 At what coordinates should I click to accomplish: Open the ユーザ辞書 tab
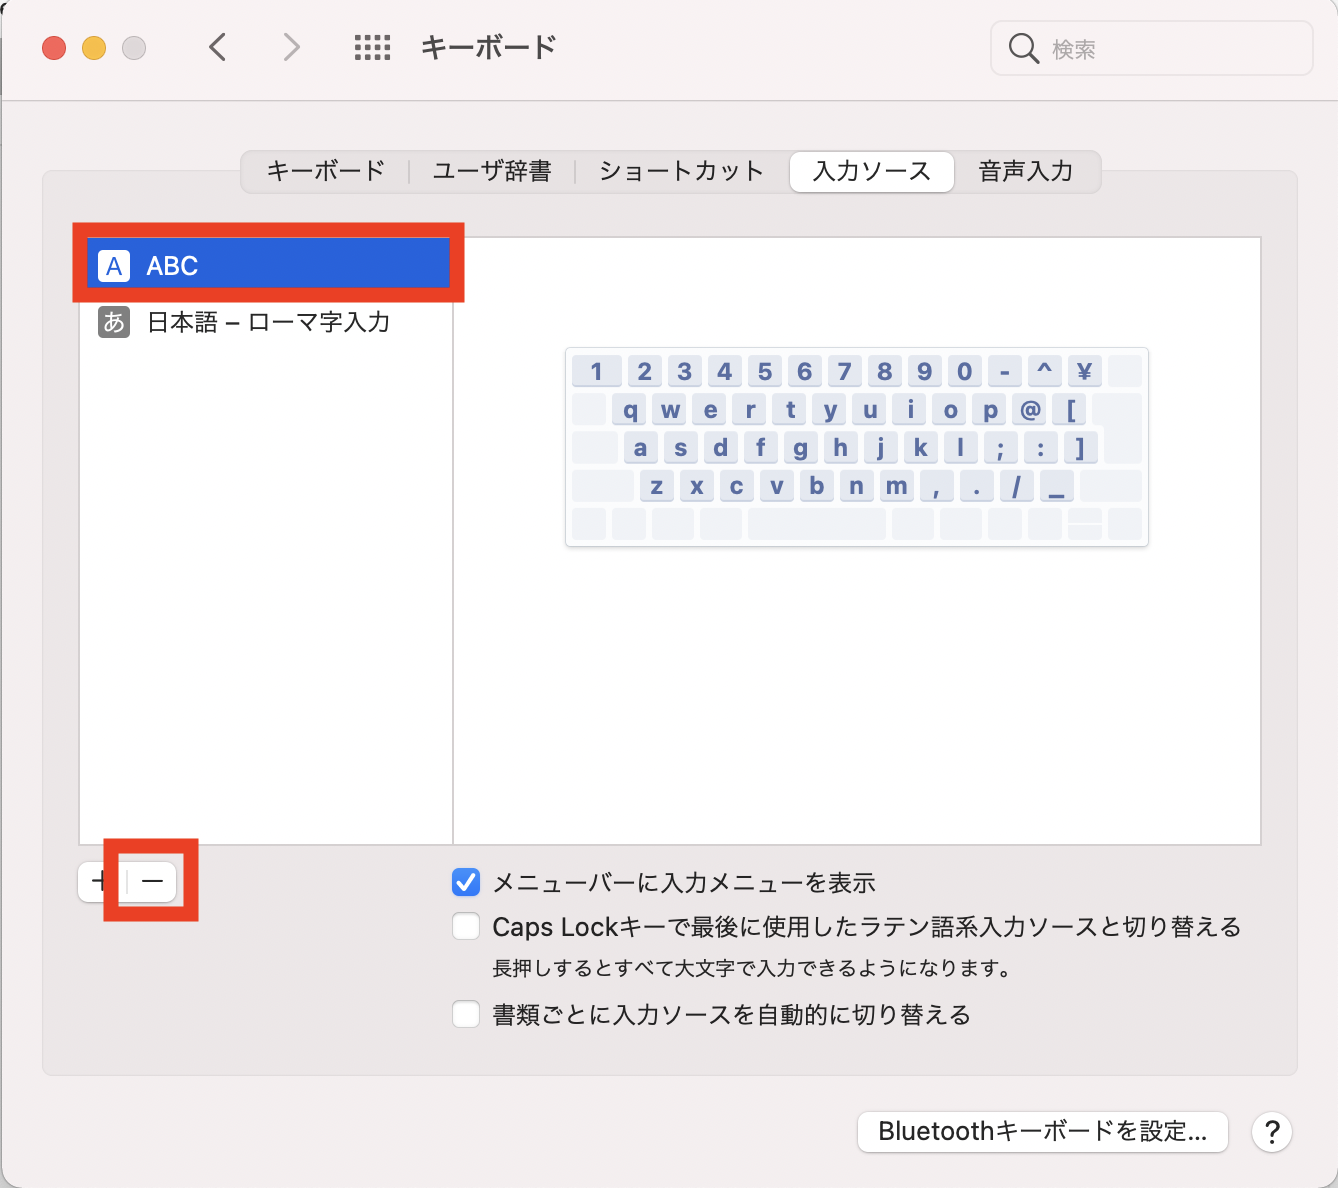(x=491, y=171)
